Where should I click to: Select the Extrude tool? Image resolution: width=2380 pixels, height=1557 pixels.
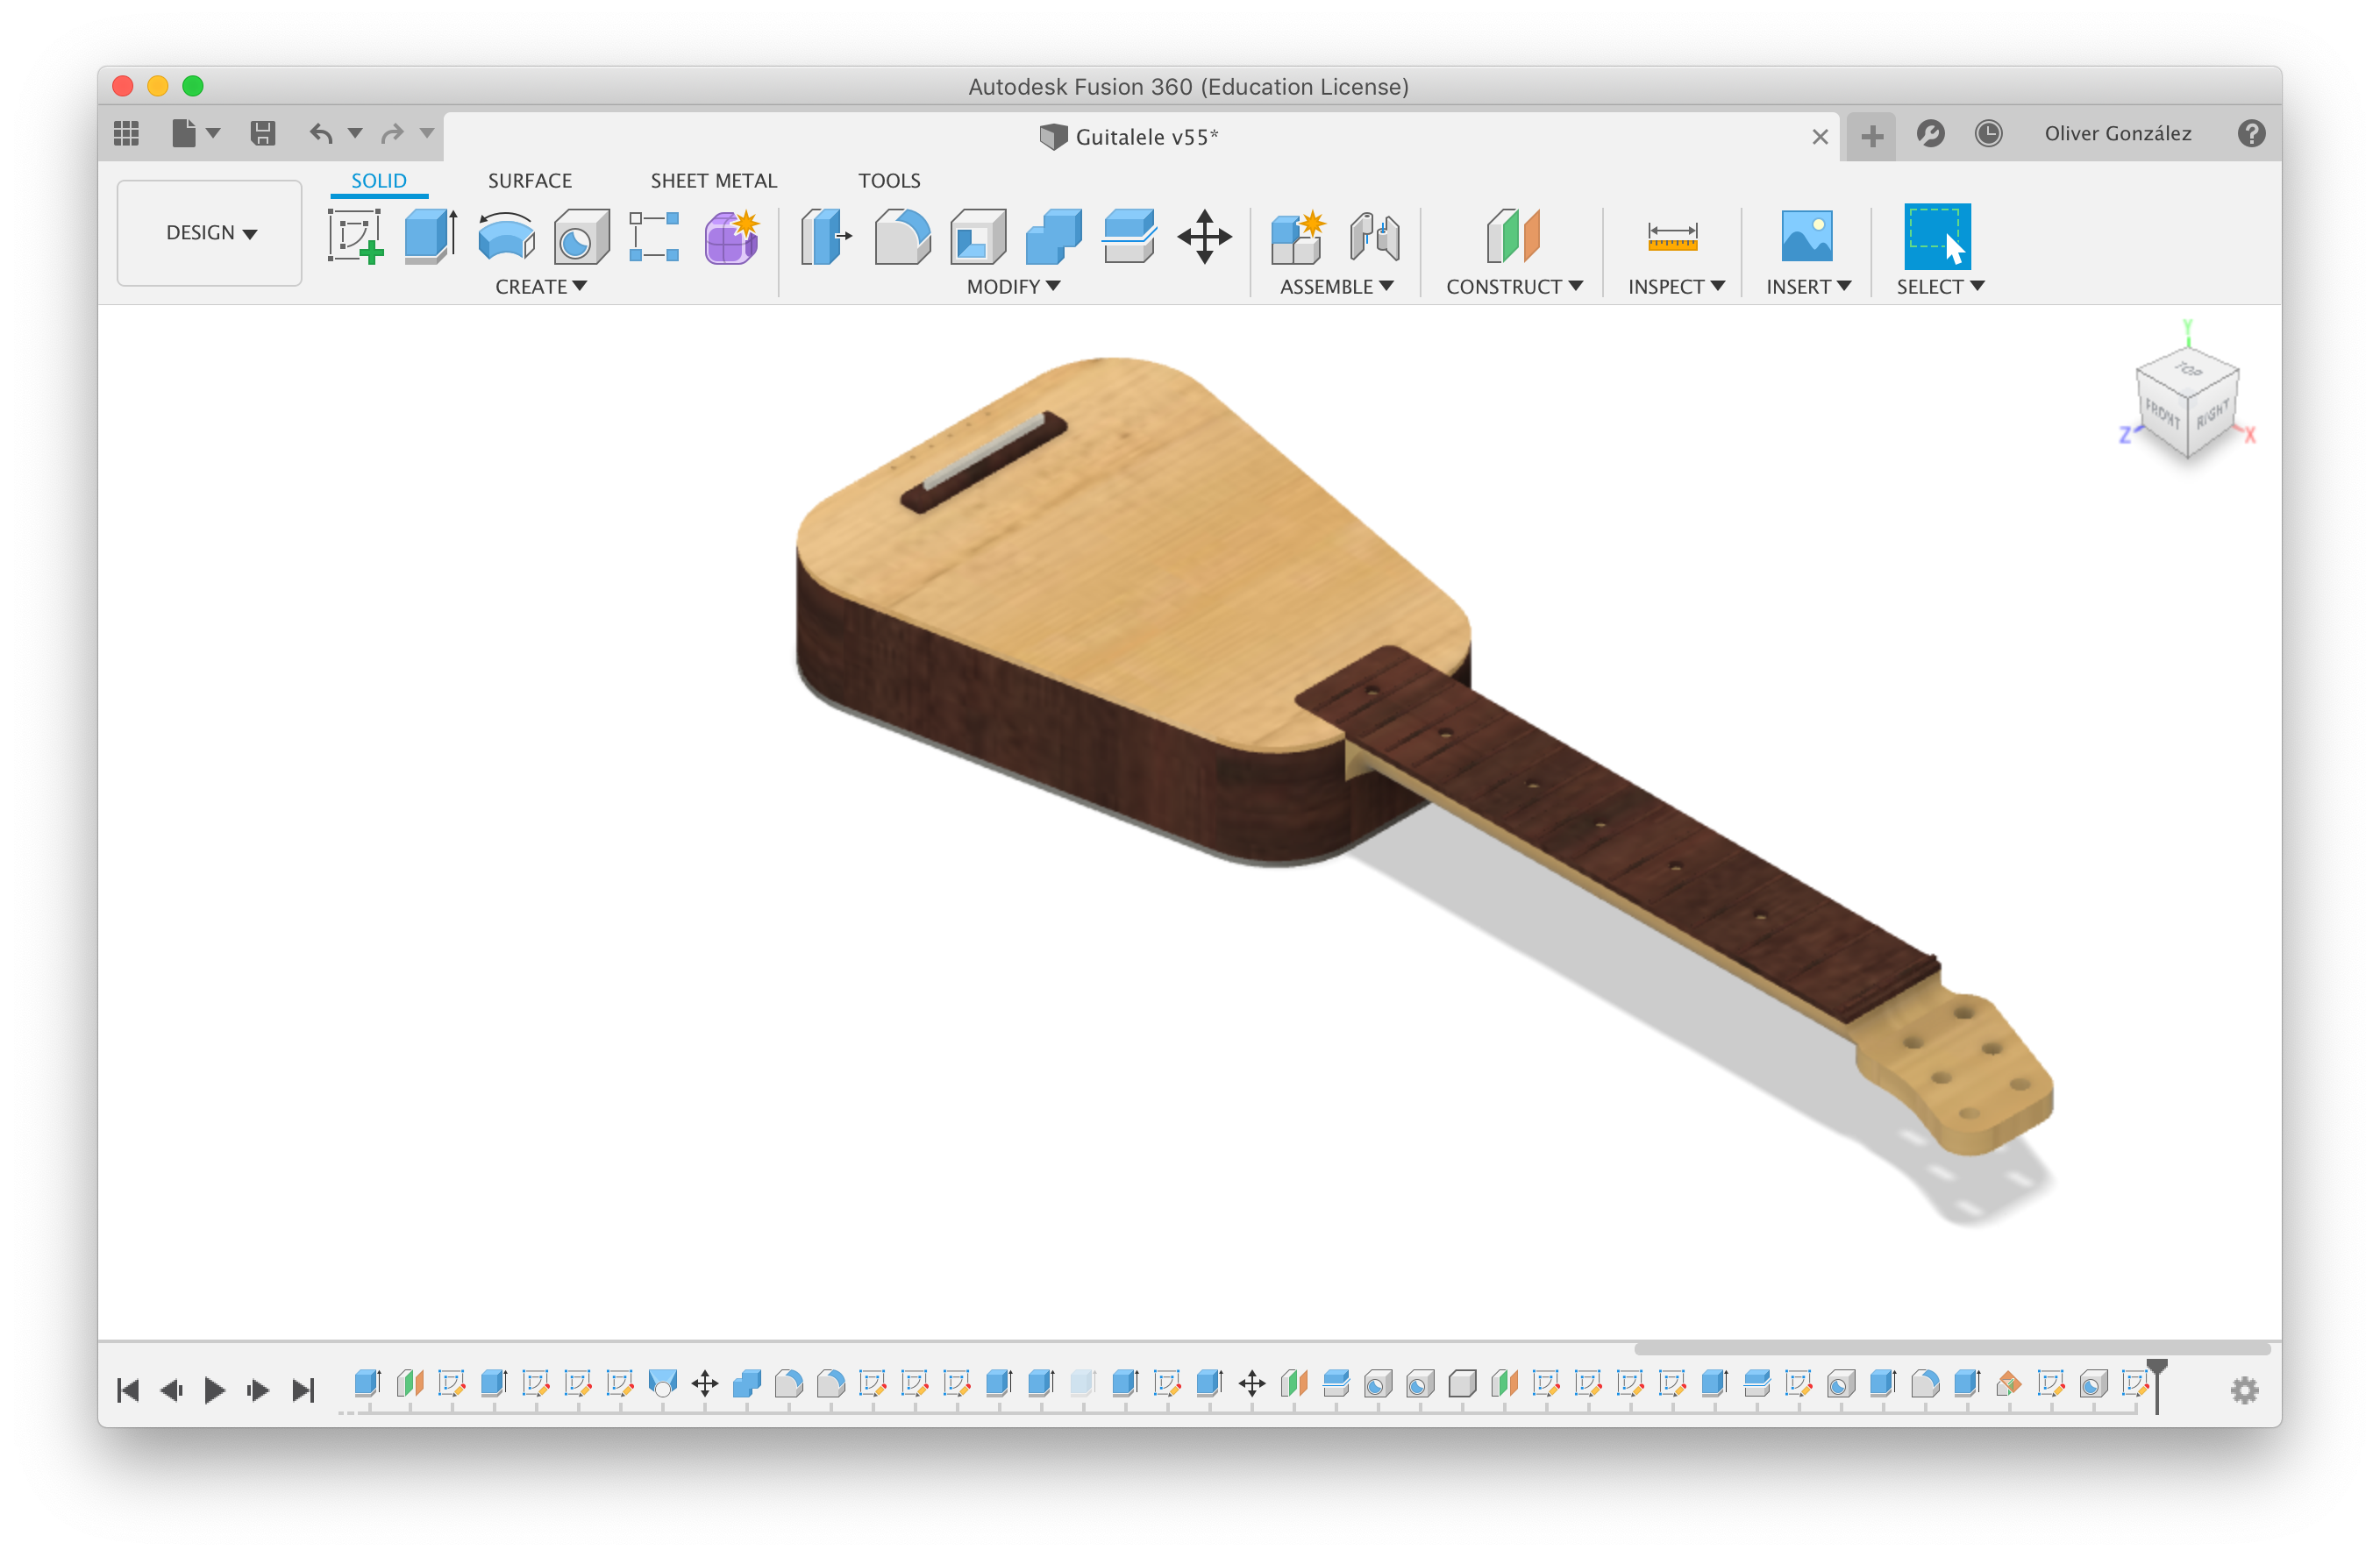431,236
